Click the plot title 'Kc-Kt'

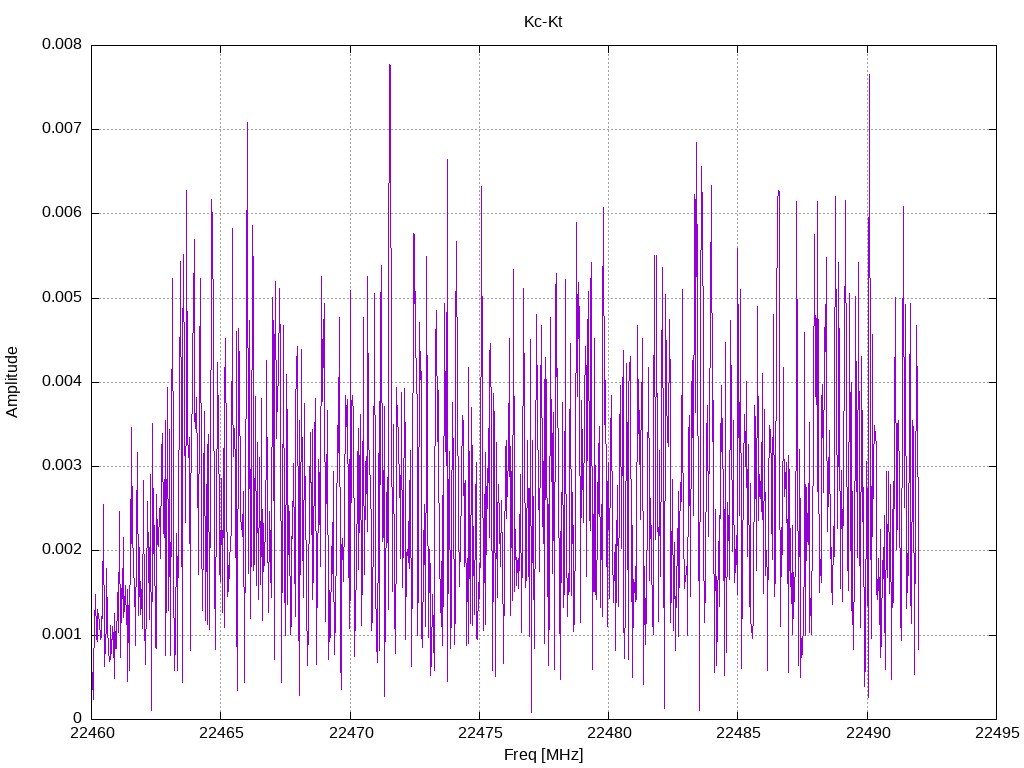543,22
